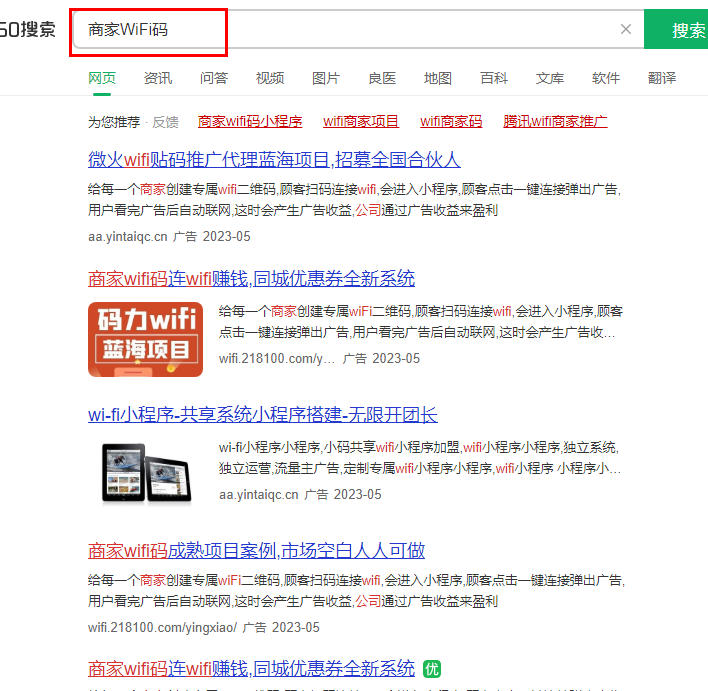Click the green 优 badge icon
The image size is (708, 691).
[432, 669]
